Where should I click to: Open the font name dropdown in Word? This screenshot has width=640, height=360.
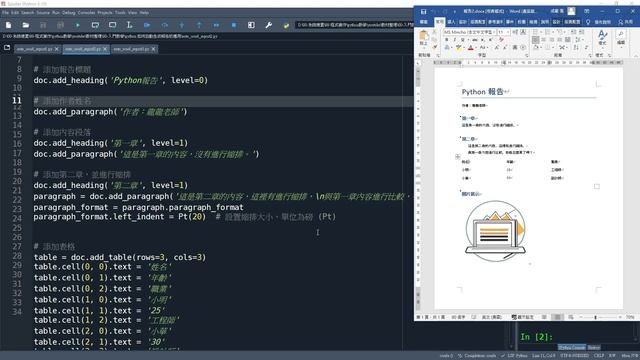coord(495,32)
